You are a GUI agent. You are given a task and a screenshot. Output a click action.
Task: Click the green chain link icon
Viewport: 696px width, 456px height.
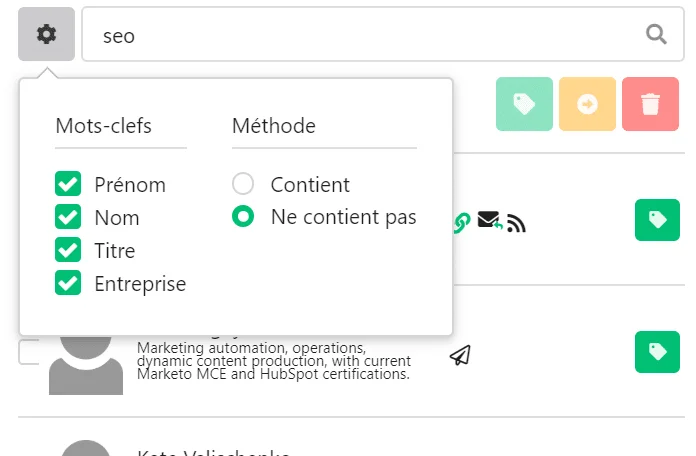click(x=462, y=222)
